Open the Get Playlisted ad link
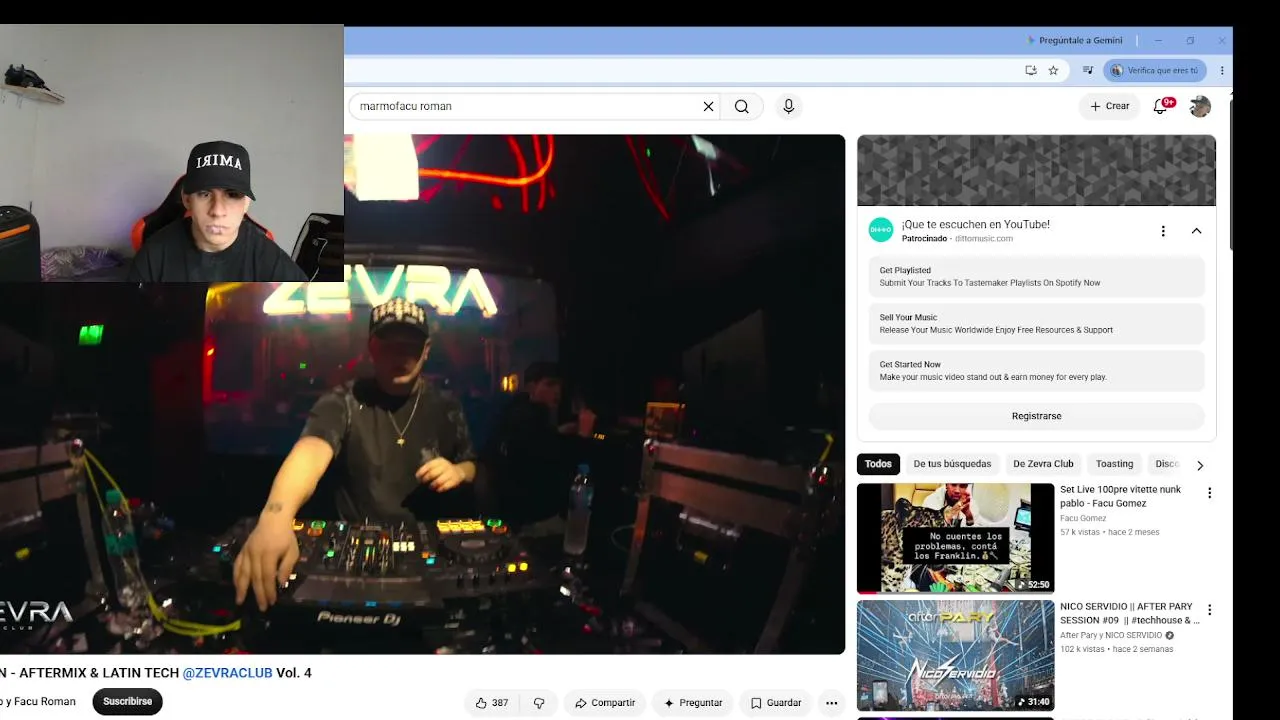 click(x=1036, y=276)
